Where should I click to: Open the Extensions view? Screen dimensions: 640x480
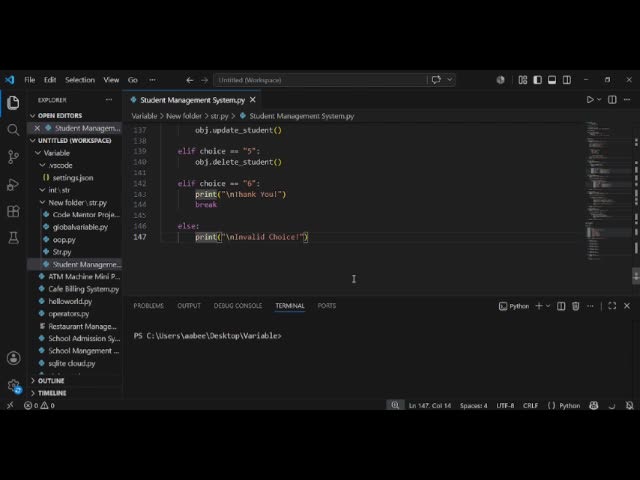coord(13,211)
